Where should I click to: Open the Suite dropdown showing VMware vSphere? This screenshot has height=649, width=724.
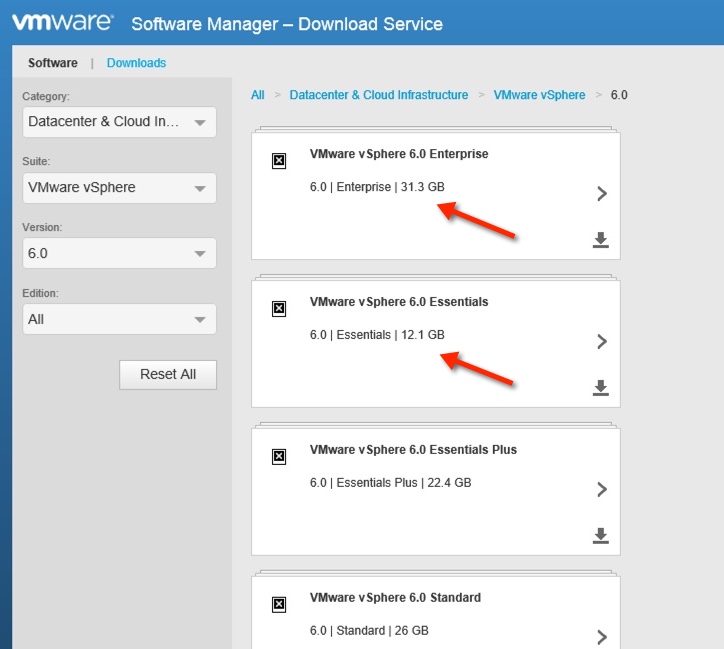pyautogui.click(x=119, y=187)
